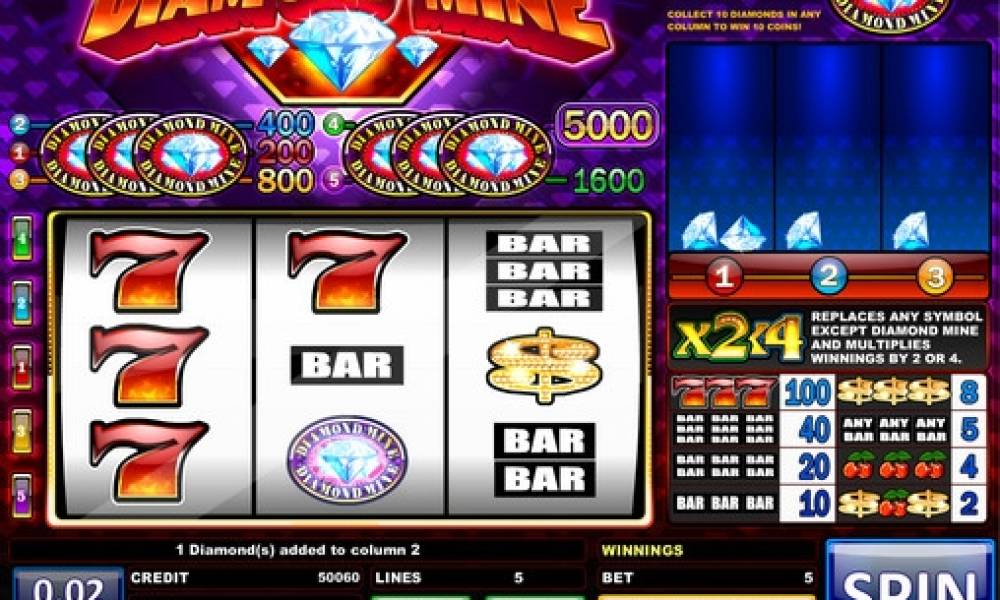Screen dimensions: 1000x600
Task: Click the SPIN button
Action: tap(909, 571)
